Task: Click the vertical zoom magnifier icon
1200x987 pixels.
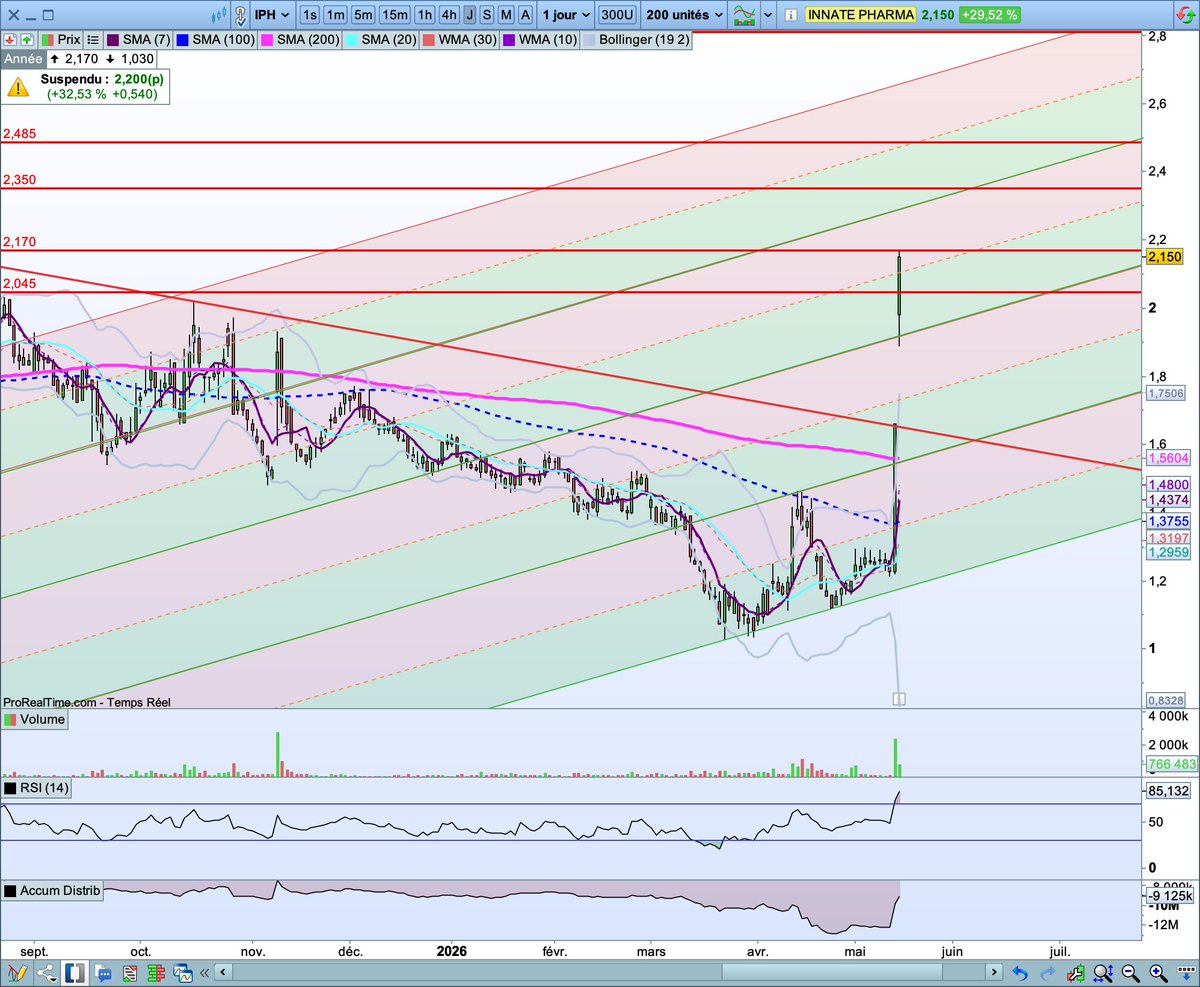Action: pyautogui.click(x=1103, y=973)
